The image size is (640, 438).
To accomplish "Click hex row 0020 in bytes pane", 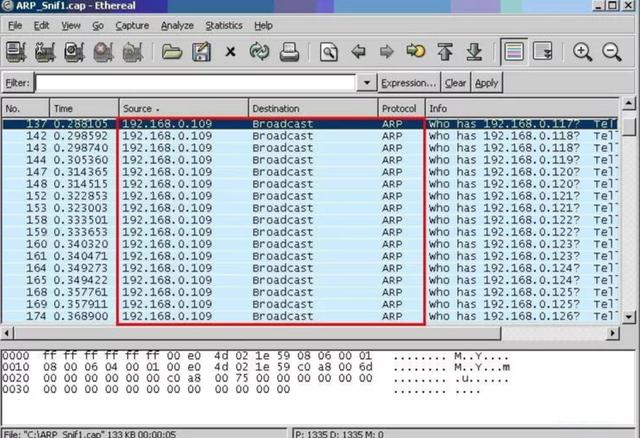I will pos(256,378).
